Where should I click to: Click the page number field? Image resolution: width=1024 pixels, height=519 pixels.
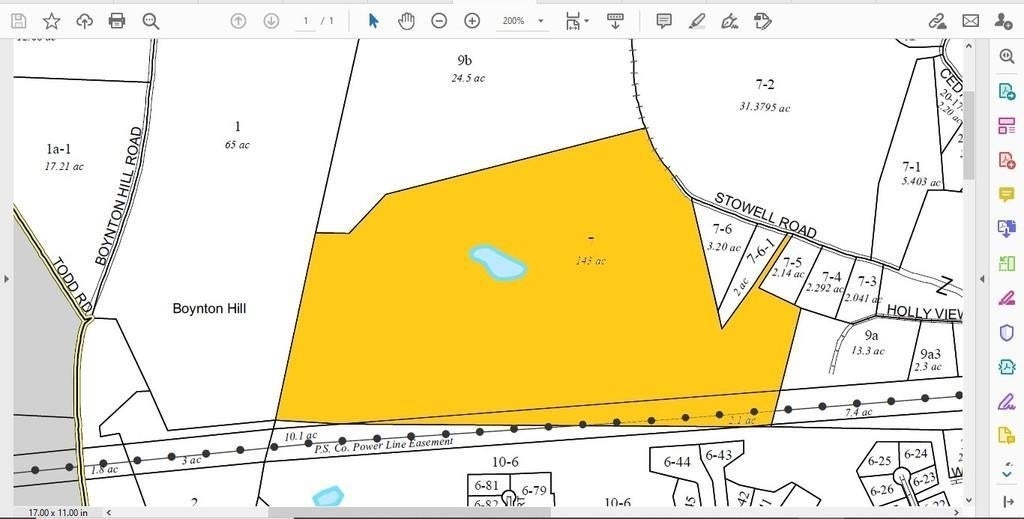[x=306, y=21]
